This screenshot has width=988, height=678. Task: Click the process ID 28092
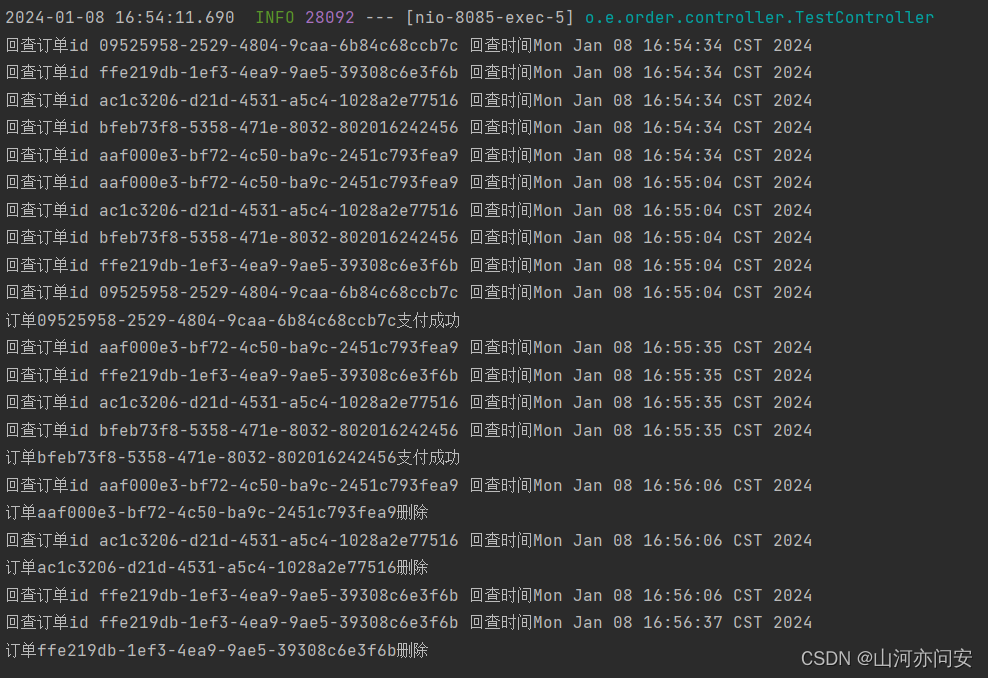click(x=330, y=18)
